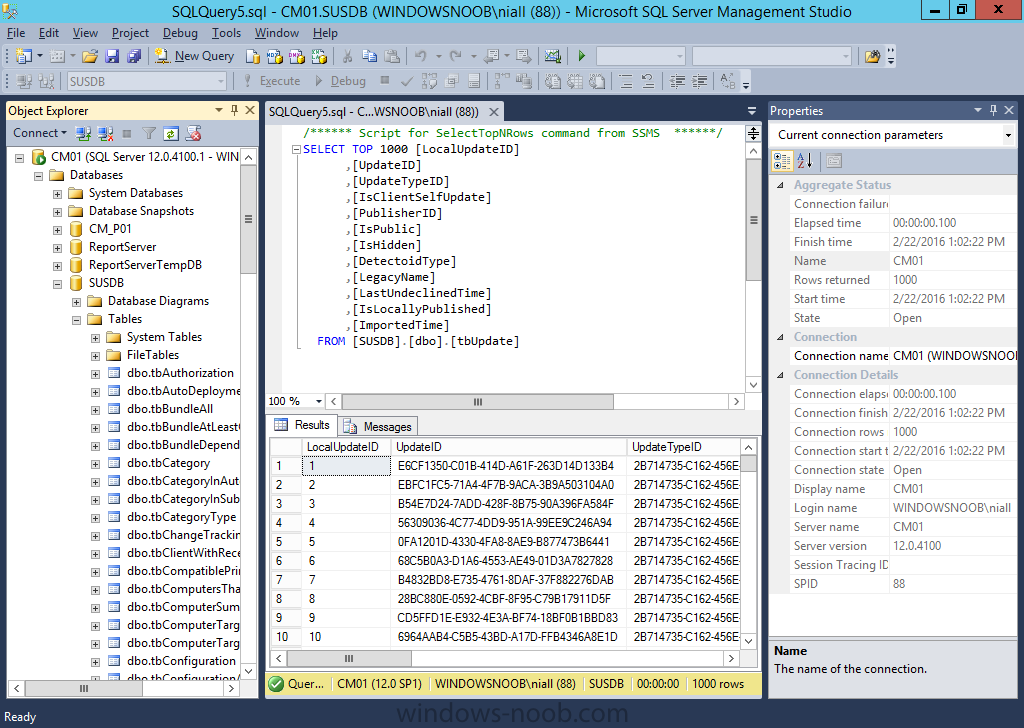Click the results grid horizontal scrollbar thumb

pyautogui.click(x=349, y=659)
